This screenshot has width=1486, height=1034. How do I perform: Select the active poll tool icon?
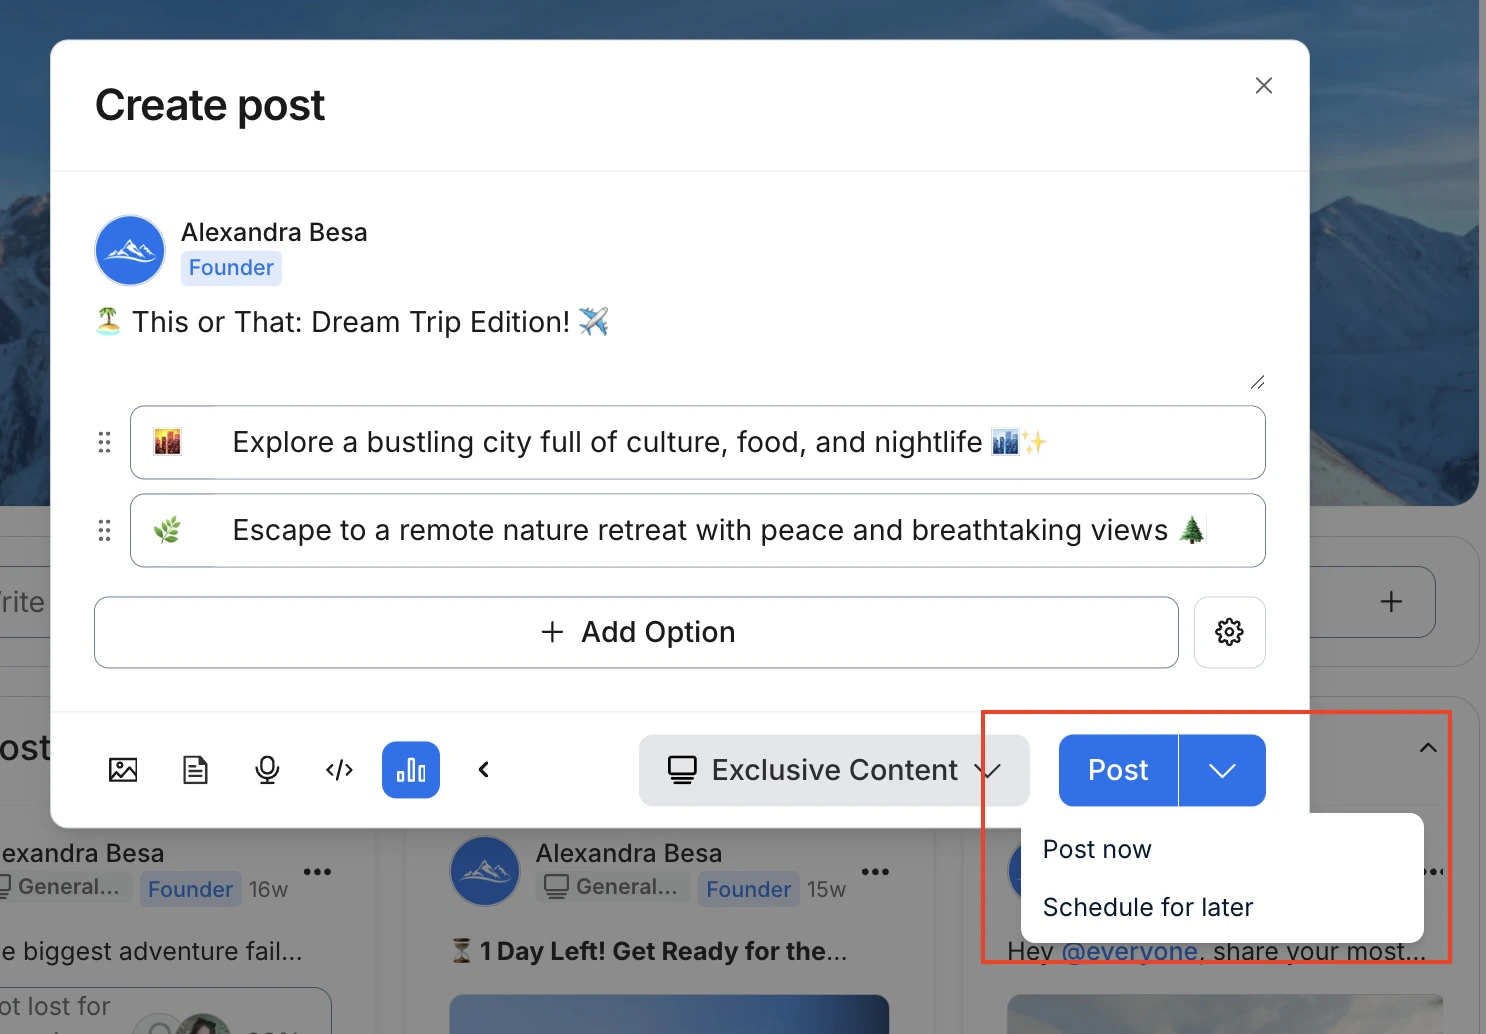point(410,770)
